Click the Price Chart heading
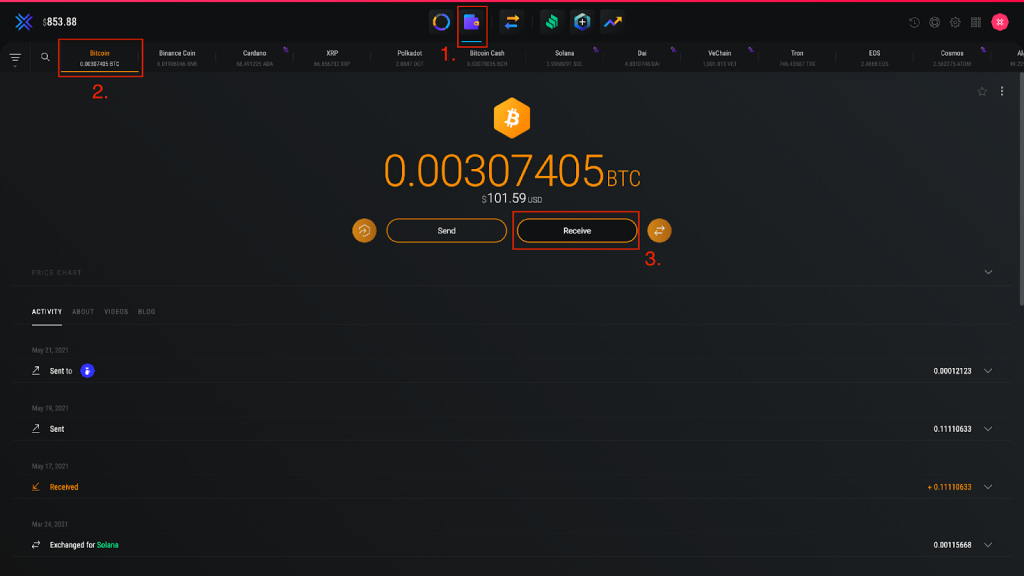Image resolution: width=1024 pixels, height=576 pixels. point(57,272)
